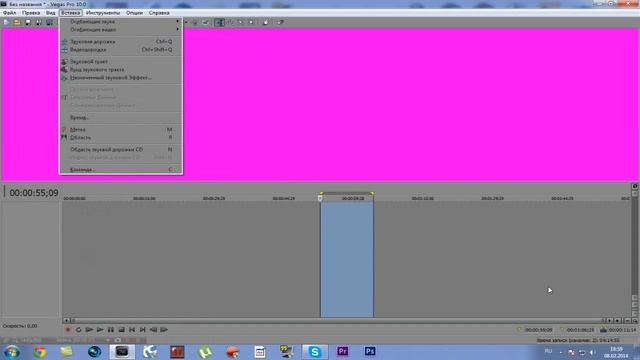Viewport: 640px width, 360px height.
Task: Open the Файл menu
Action: point(9,13)
